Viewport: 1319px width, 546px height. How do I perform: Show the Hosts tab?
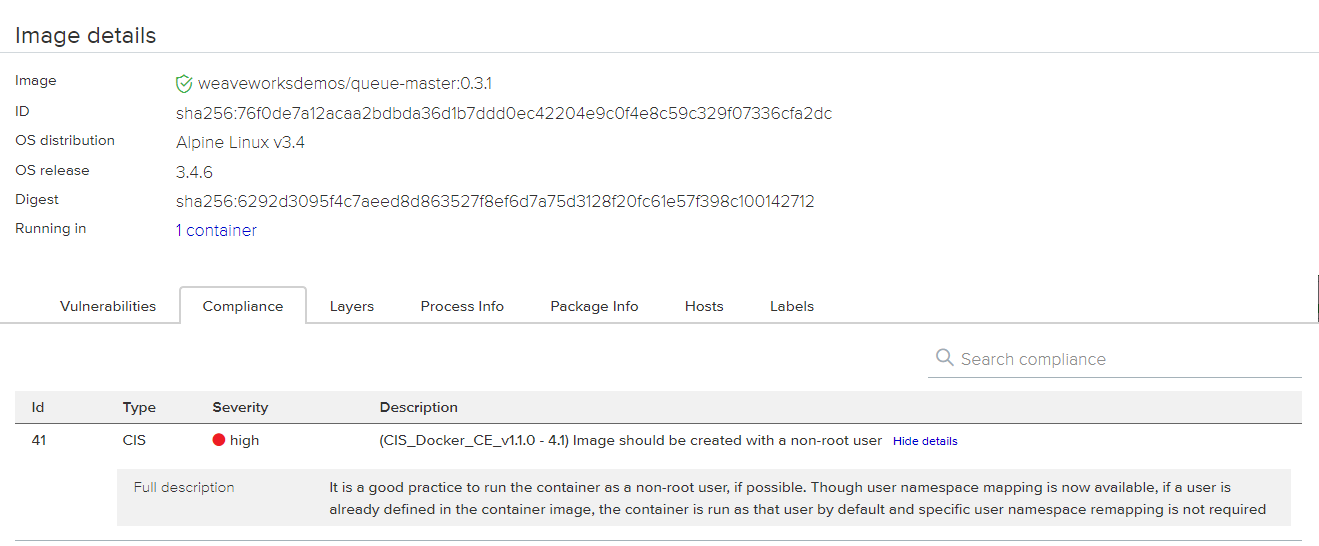point(704,306)
